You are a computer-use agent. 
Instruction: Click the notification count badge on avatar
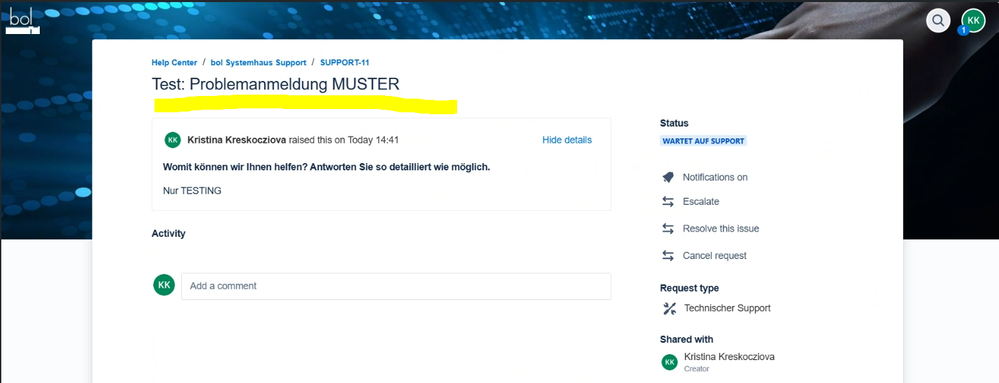(x=963, y=30)
